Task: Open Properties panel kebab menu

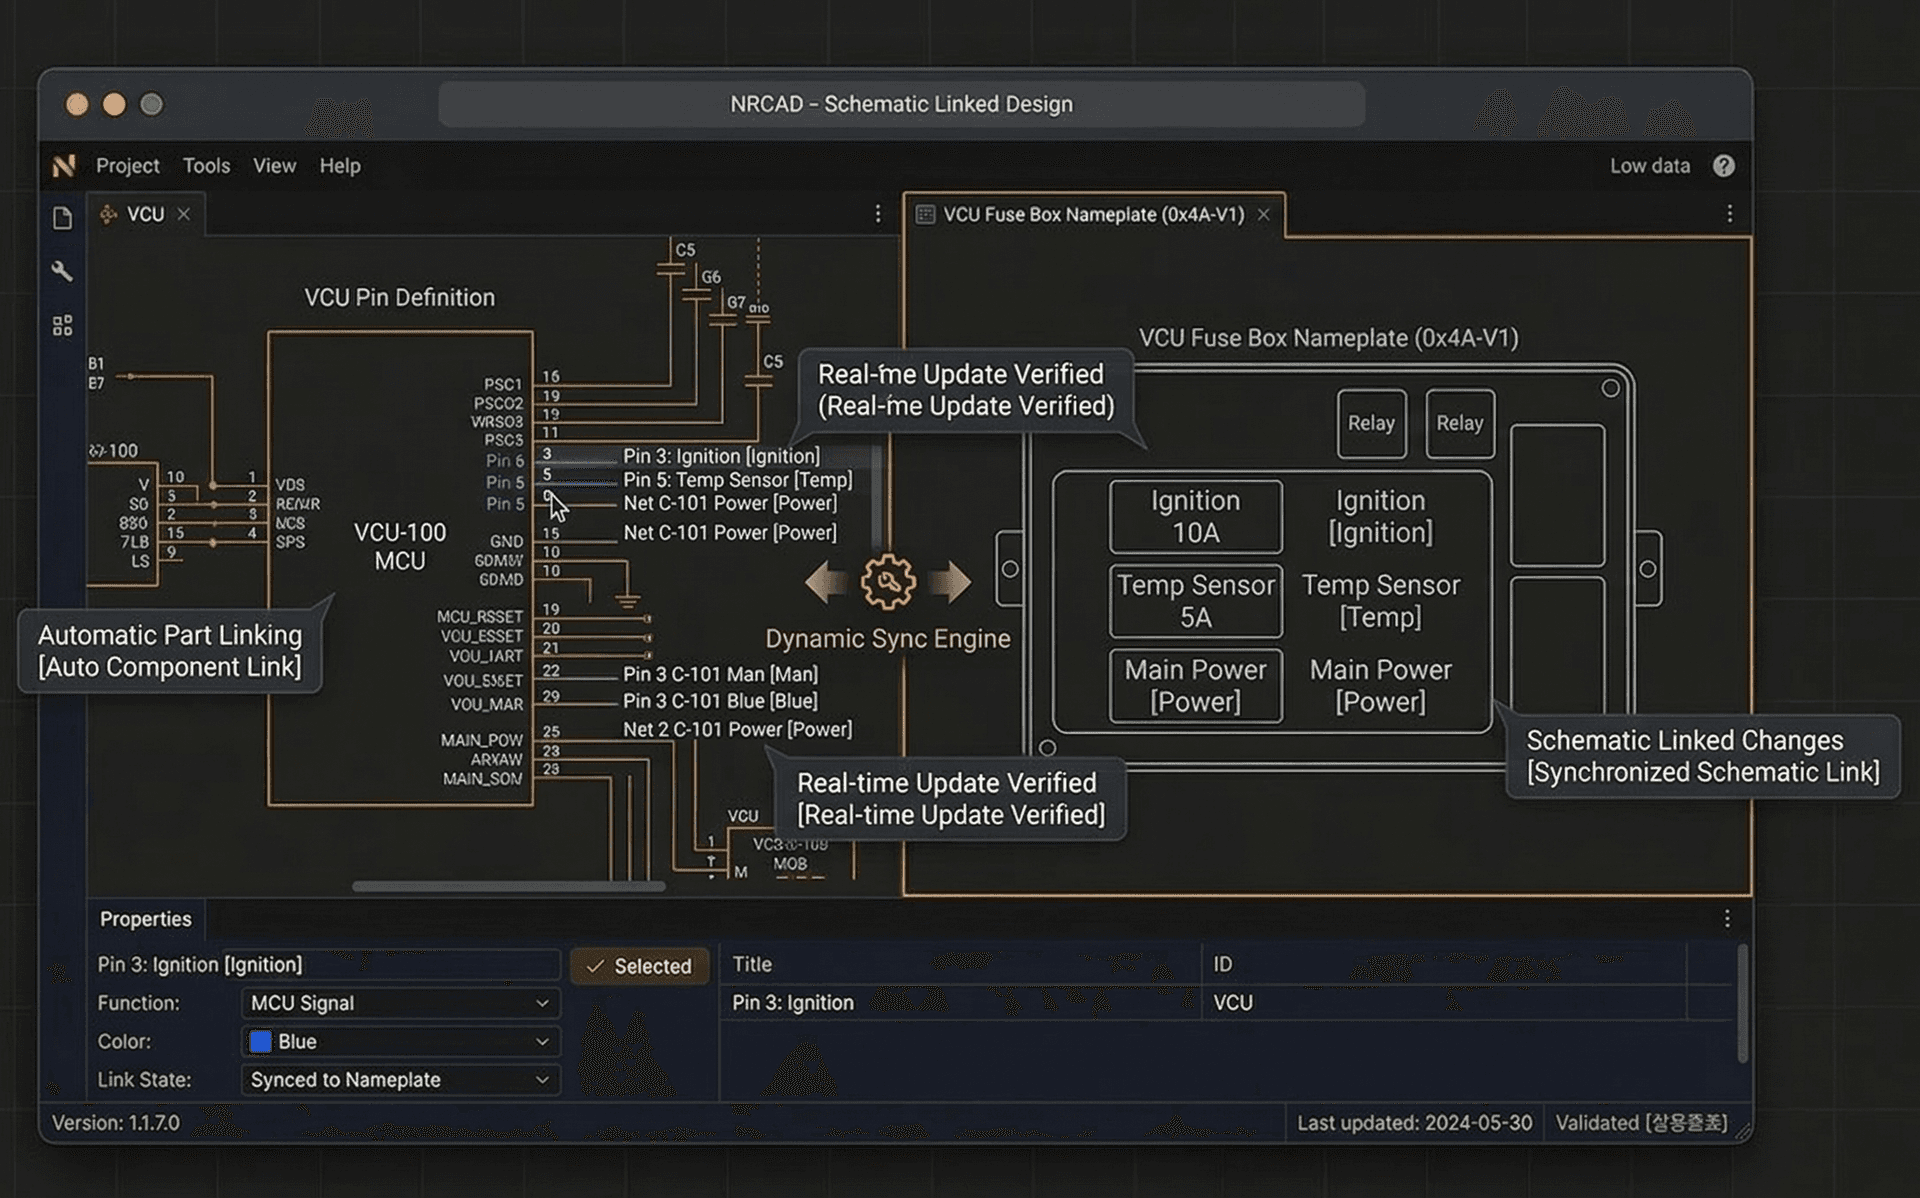Action: (x=1726, y=918)
